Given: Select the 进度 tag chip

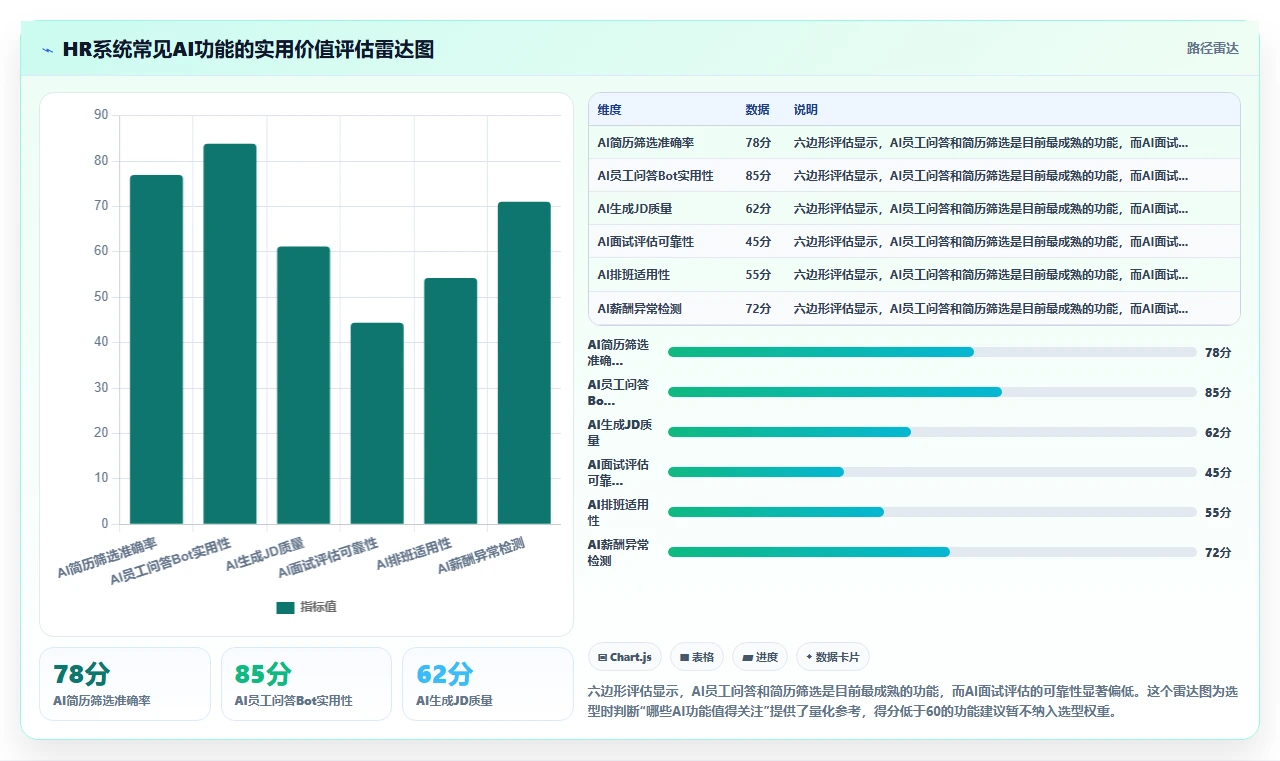Looking at the screenshot, I should pyautogui.click(x=760, y=657).
